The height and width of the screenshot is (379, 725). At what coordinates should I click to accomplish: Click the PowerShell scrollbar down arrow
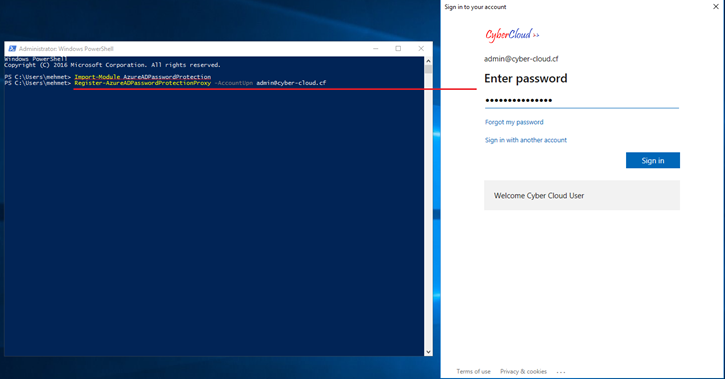(428, 352)
